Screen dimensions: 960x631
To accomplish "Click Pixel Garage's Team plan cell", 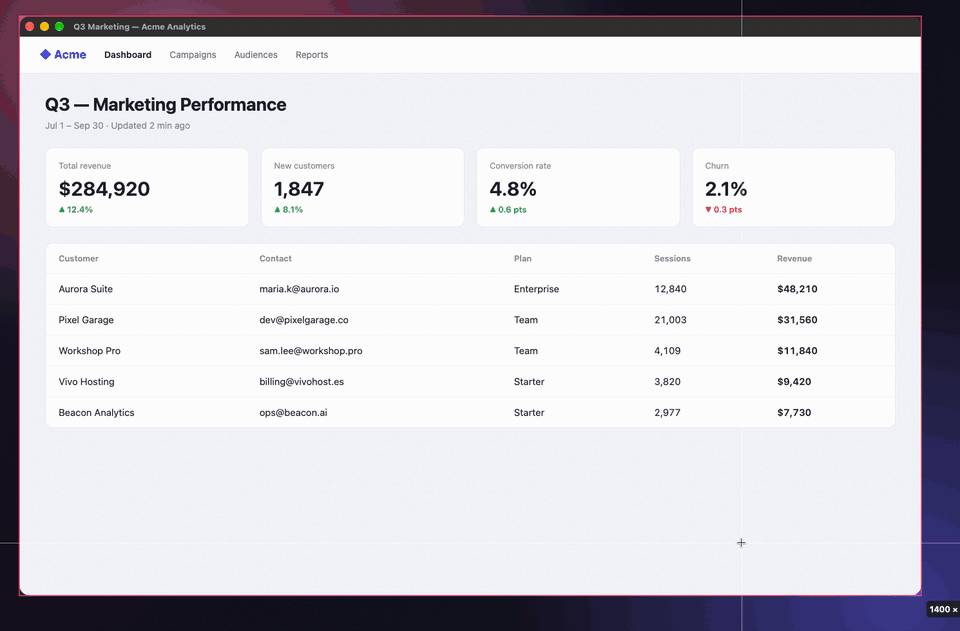I will (526, 320).
